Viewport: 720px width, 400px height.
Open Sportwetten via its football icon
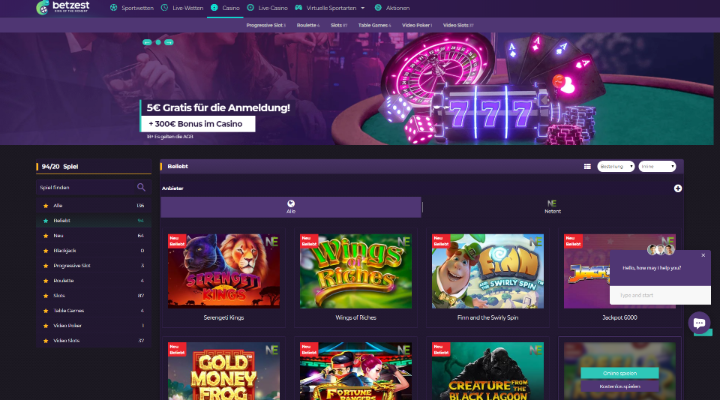113,8
